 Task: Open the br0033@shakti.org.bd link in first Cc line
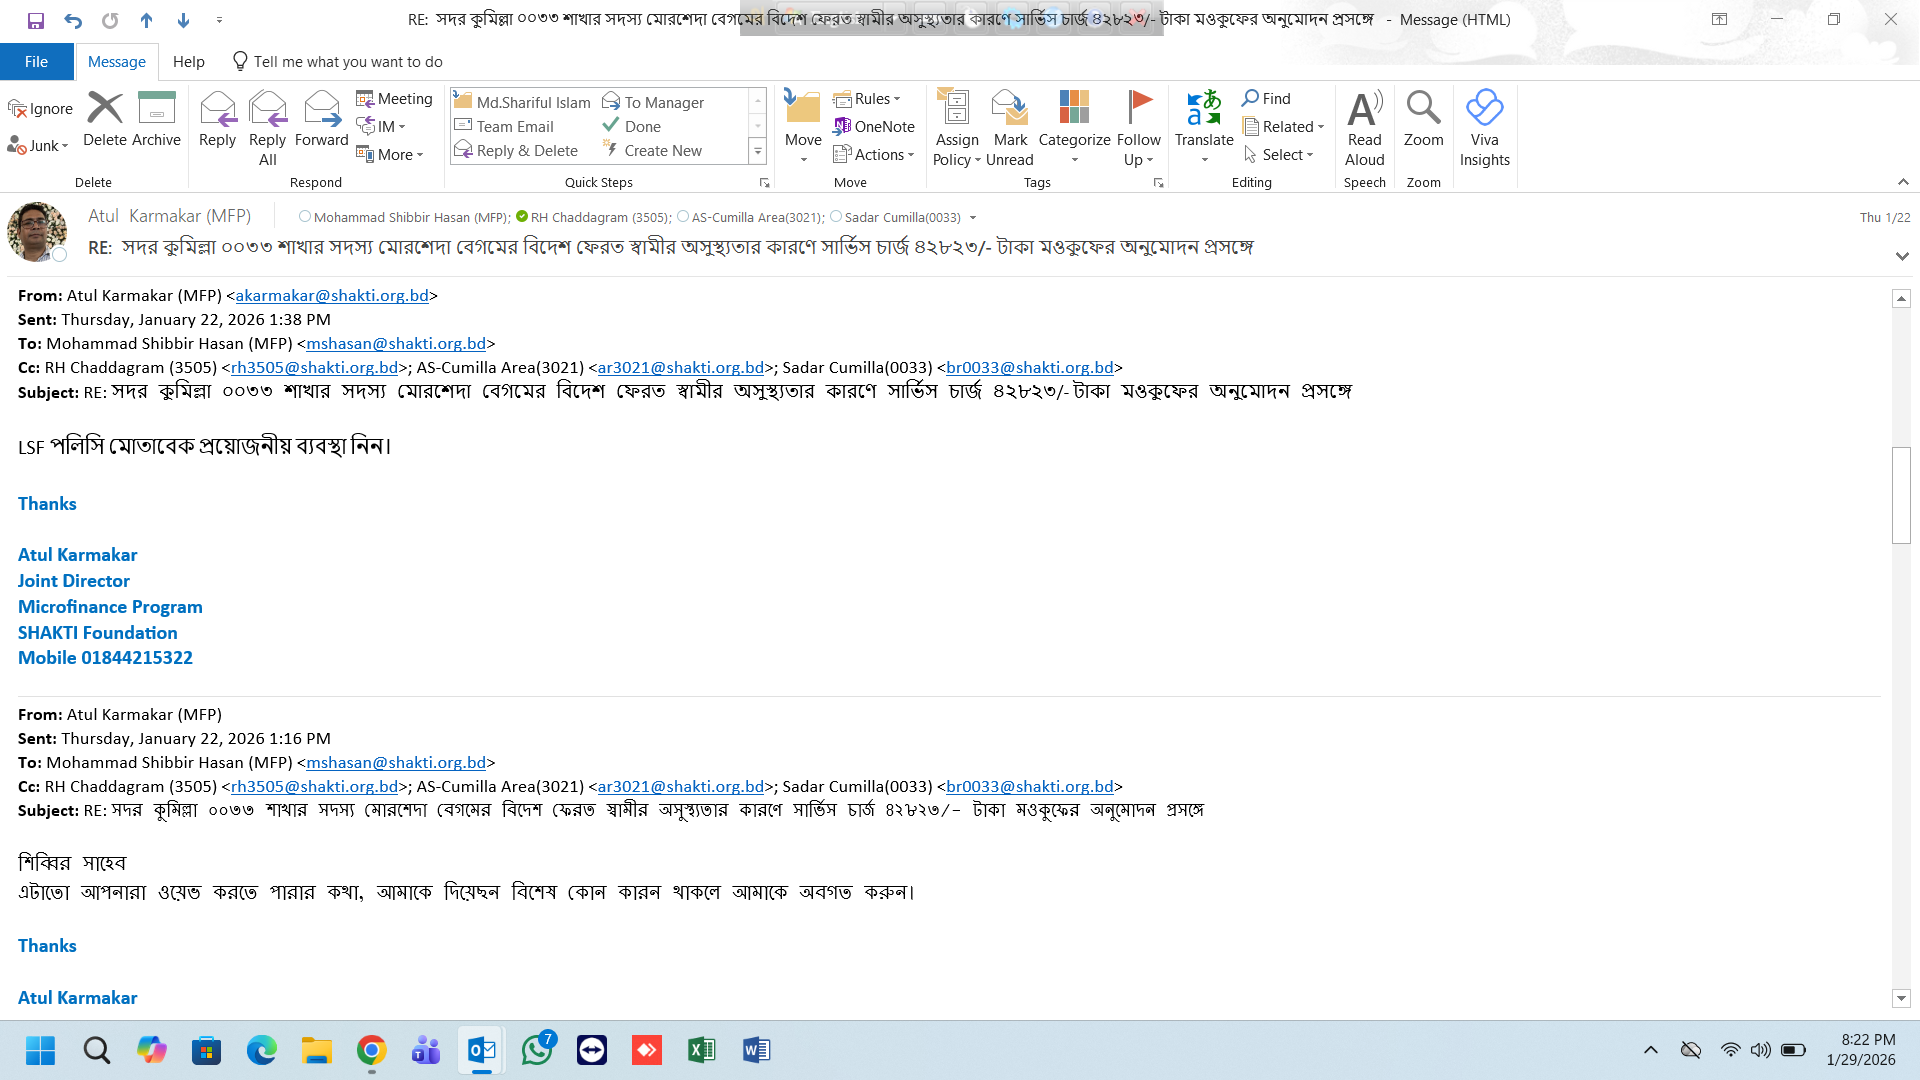point(1029,368)
